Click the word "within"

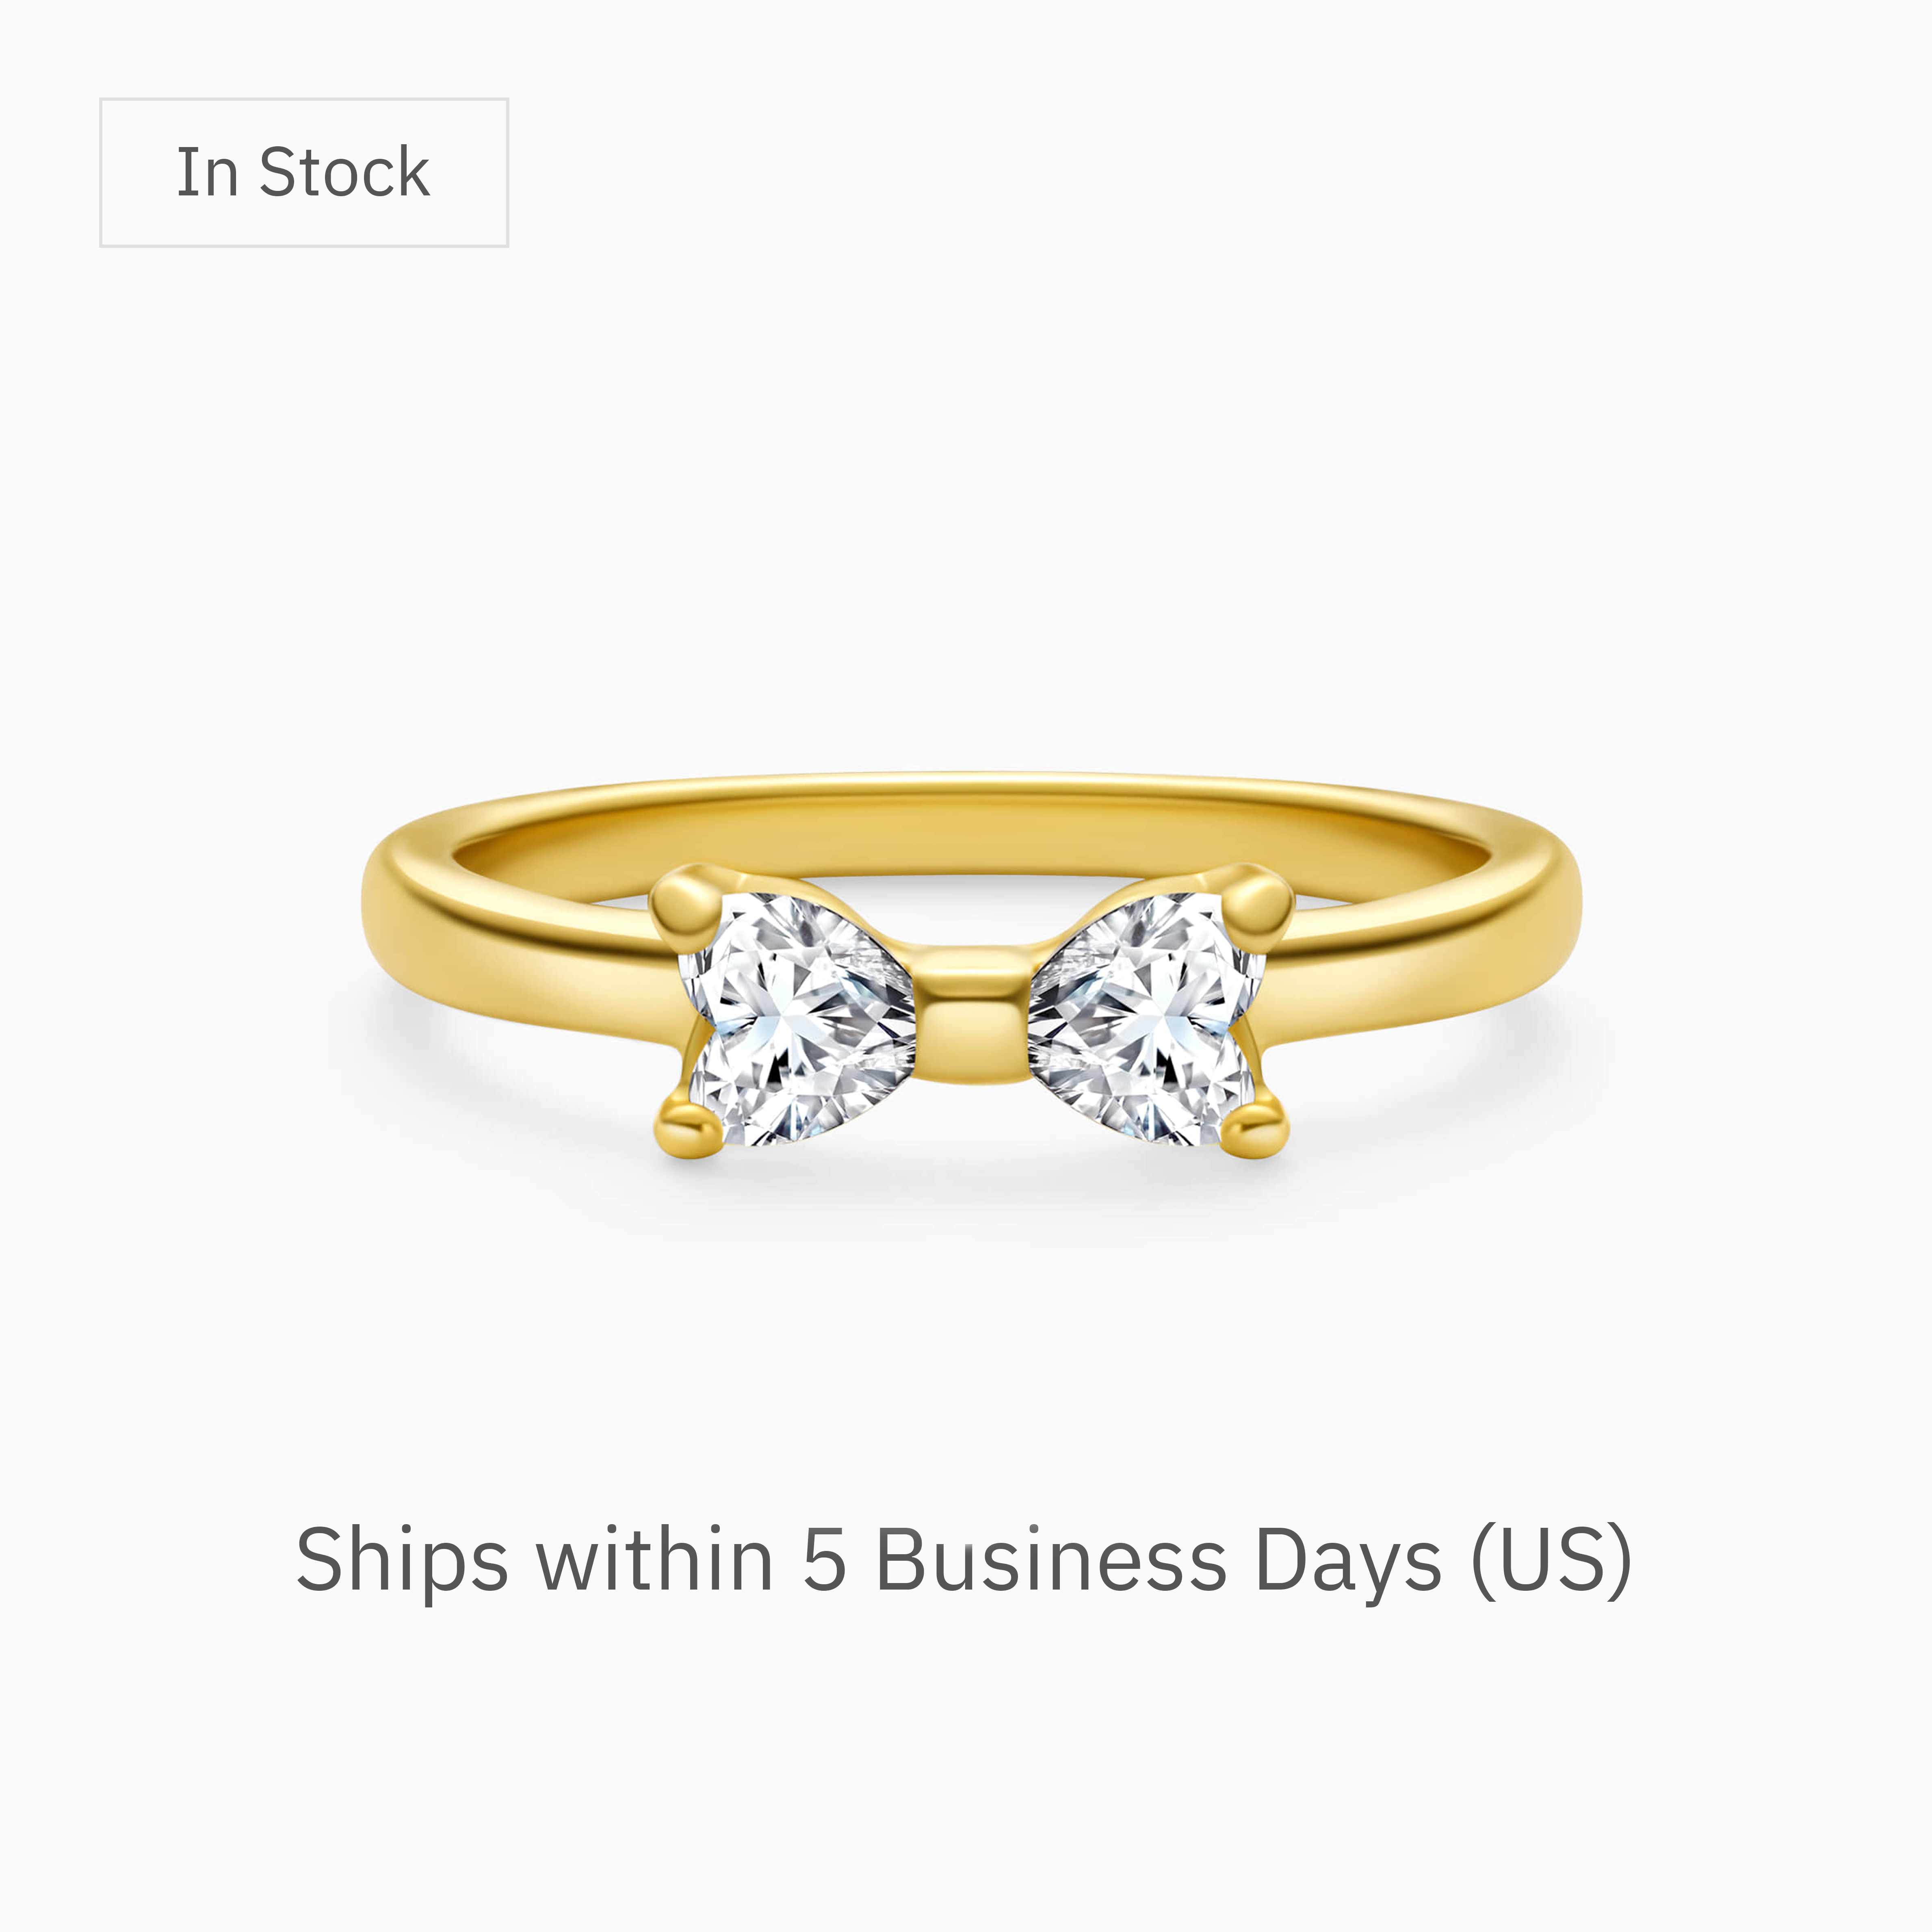pos(655,1558)
